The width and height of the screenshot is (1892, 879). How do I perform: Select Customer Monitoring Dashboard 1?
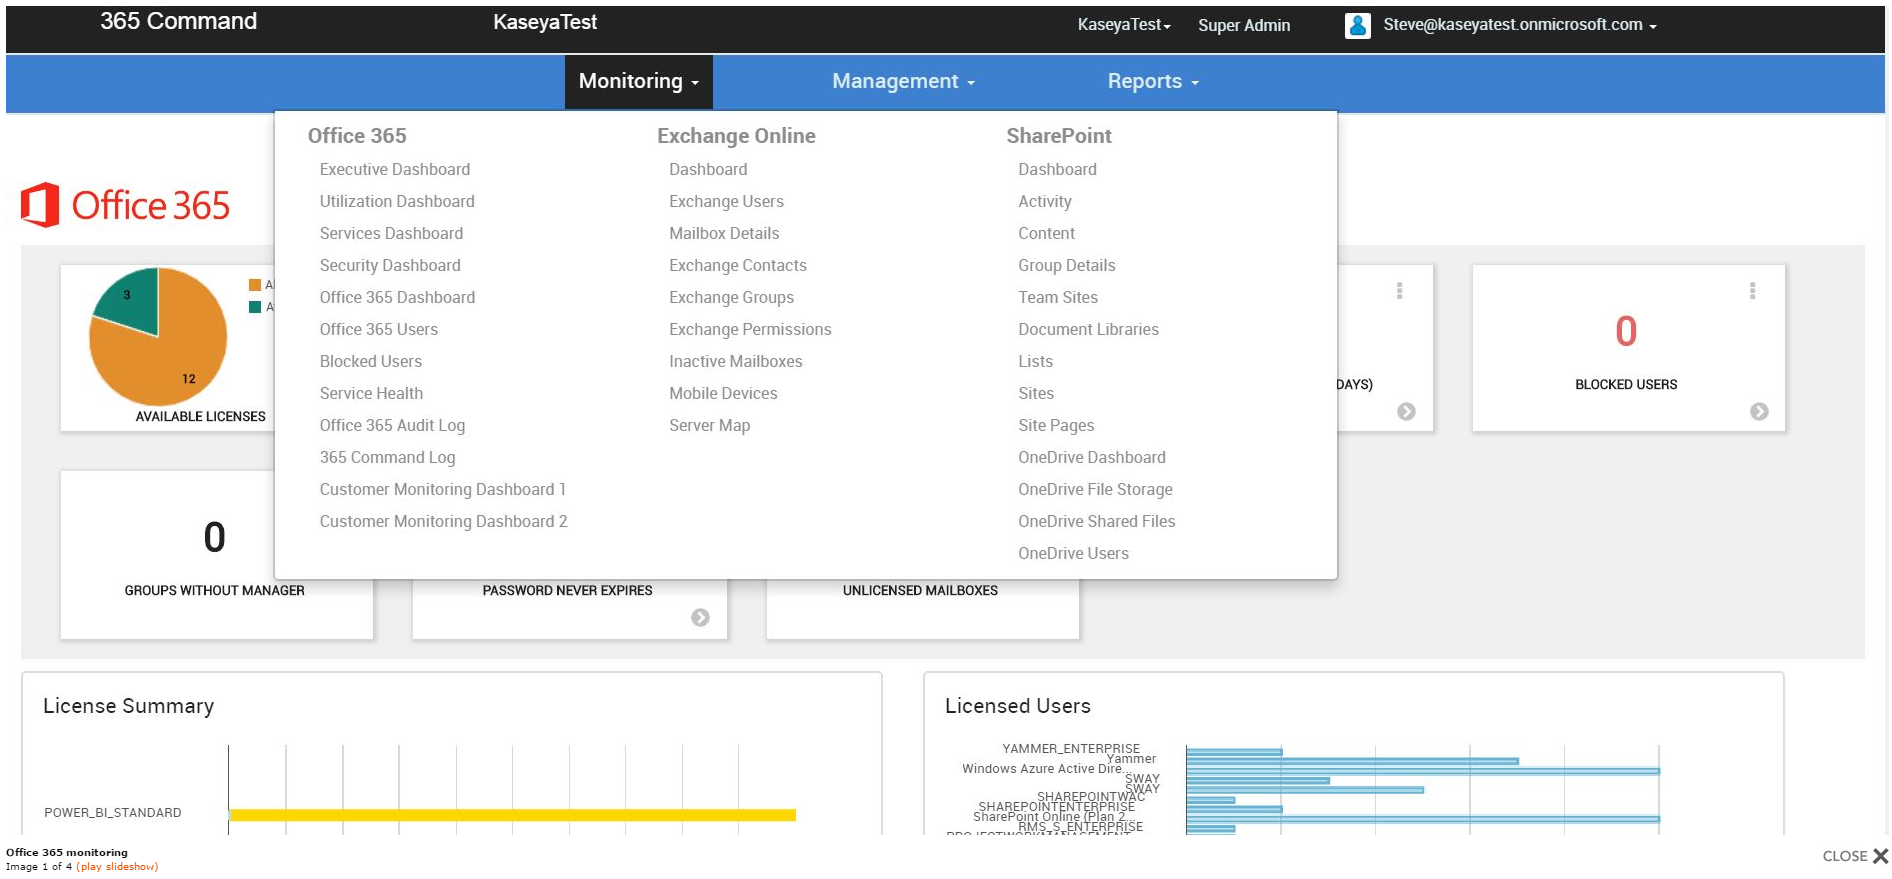pyautogui.click(x=443, y=490)
